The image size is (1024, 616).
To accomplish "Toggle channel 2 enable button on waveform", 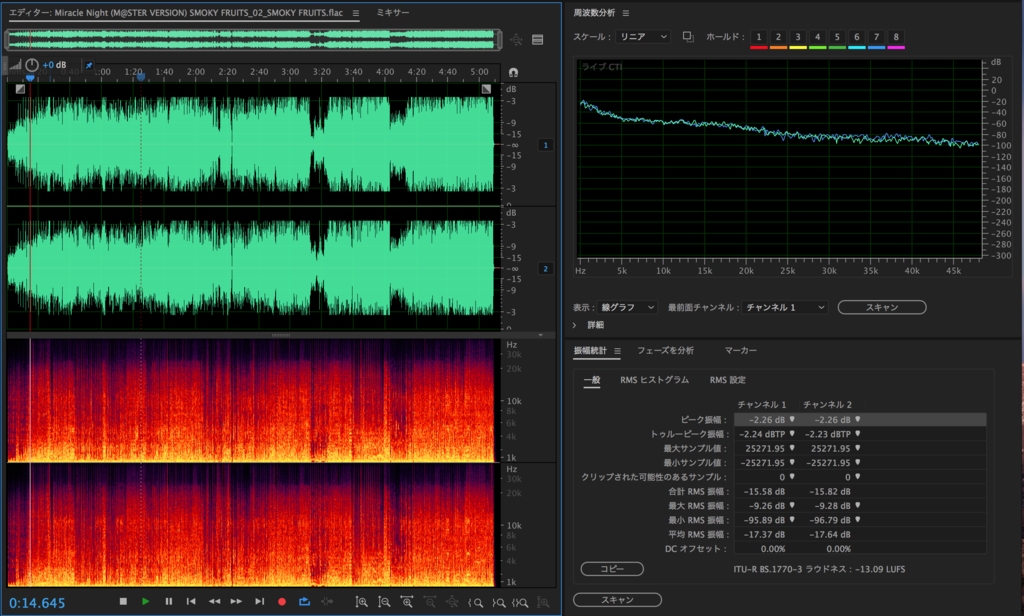I will coord(545,268).
